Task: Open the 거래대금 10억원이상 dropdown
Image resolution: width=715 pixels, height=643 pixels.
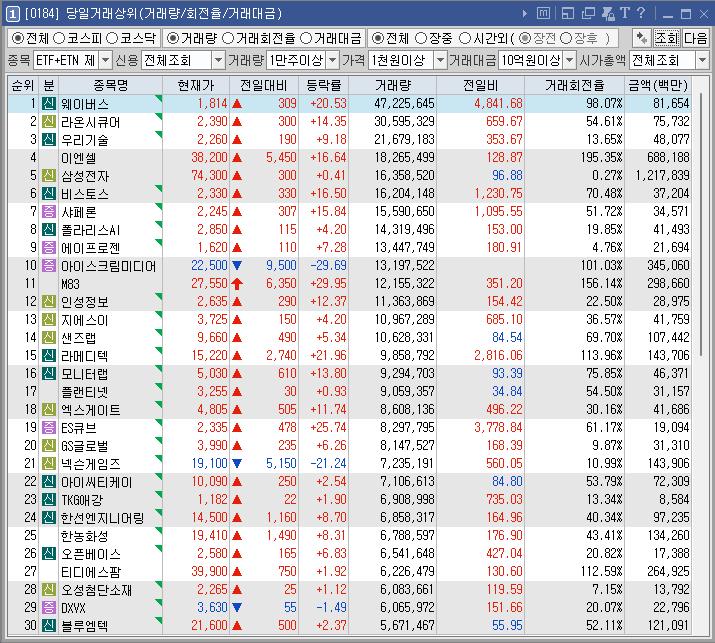Action: (x=570, y=60)
